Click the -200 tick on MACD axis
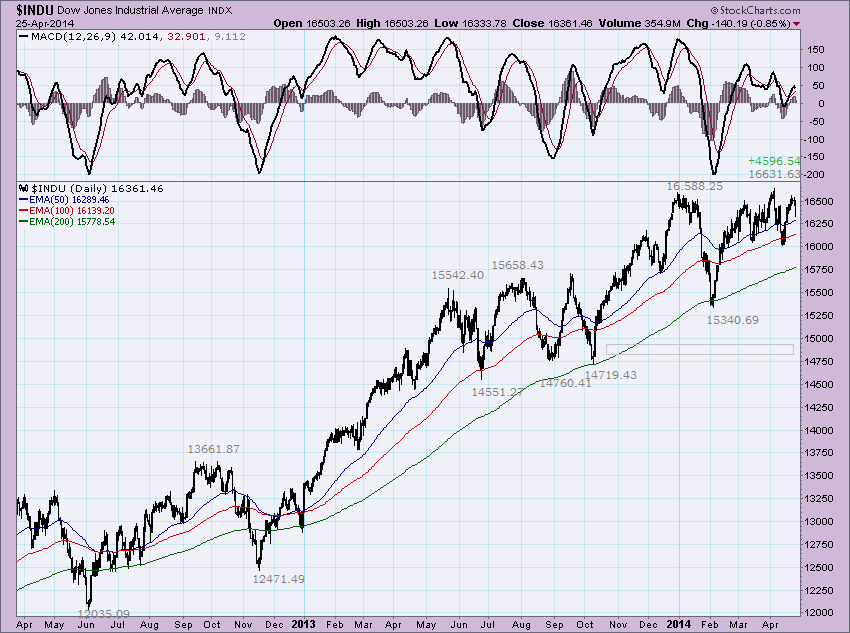Screen dimensions: 850x633 814,175
